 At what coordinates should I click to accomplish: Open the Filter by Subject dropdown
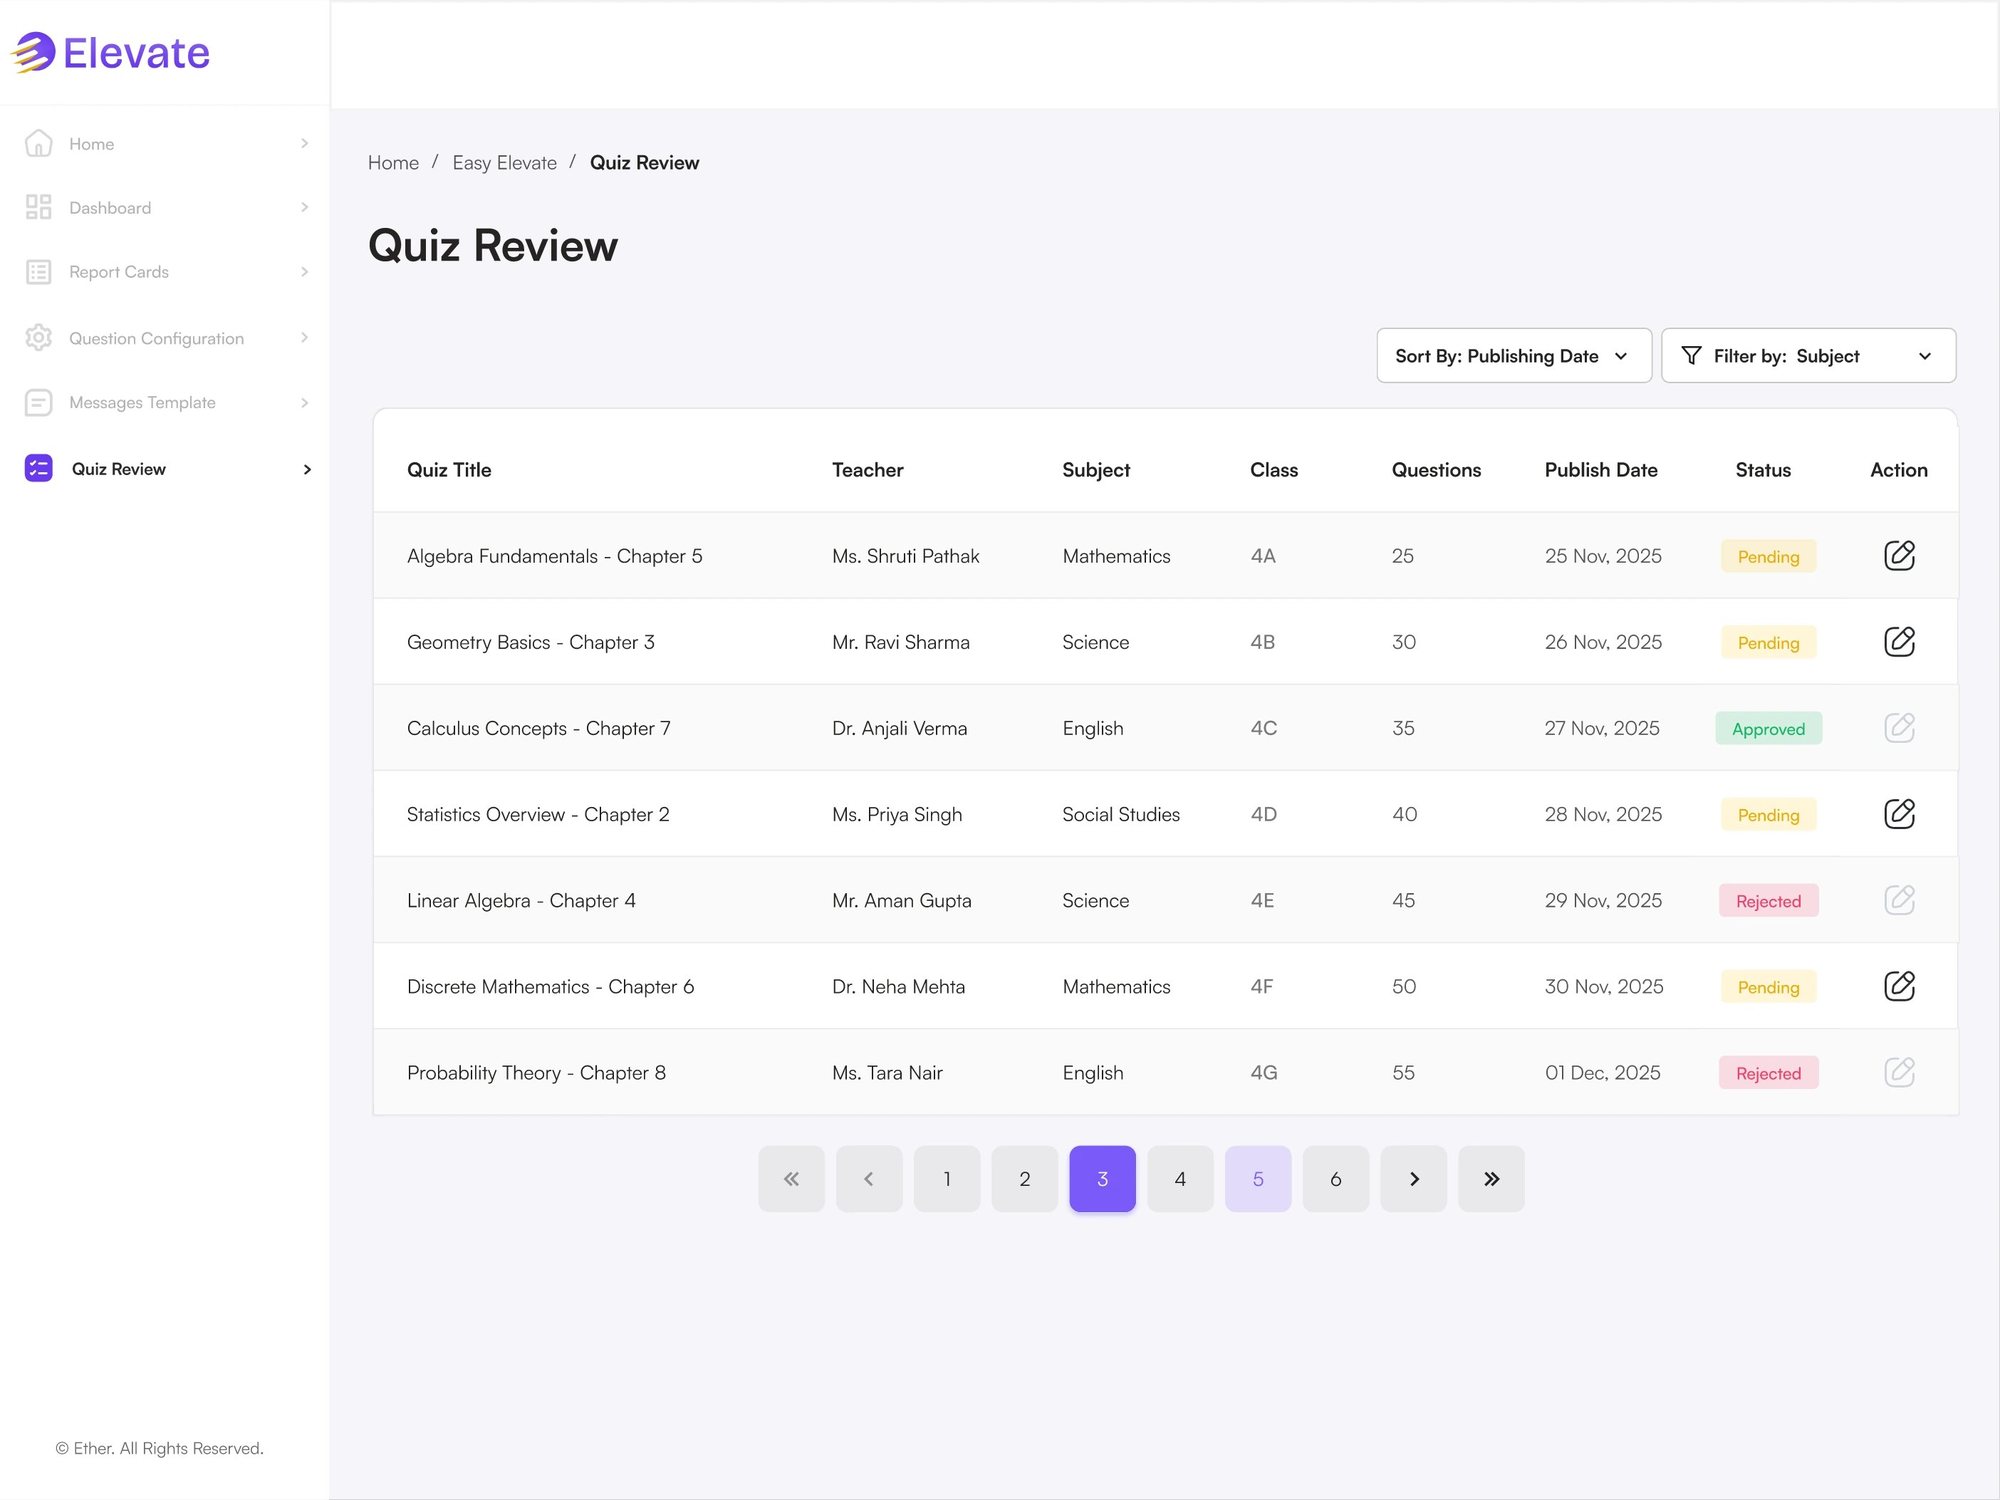click(x=1808, y=355)
